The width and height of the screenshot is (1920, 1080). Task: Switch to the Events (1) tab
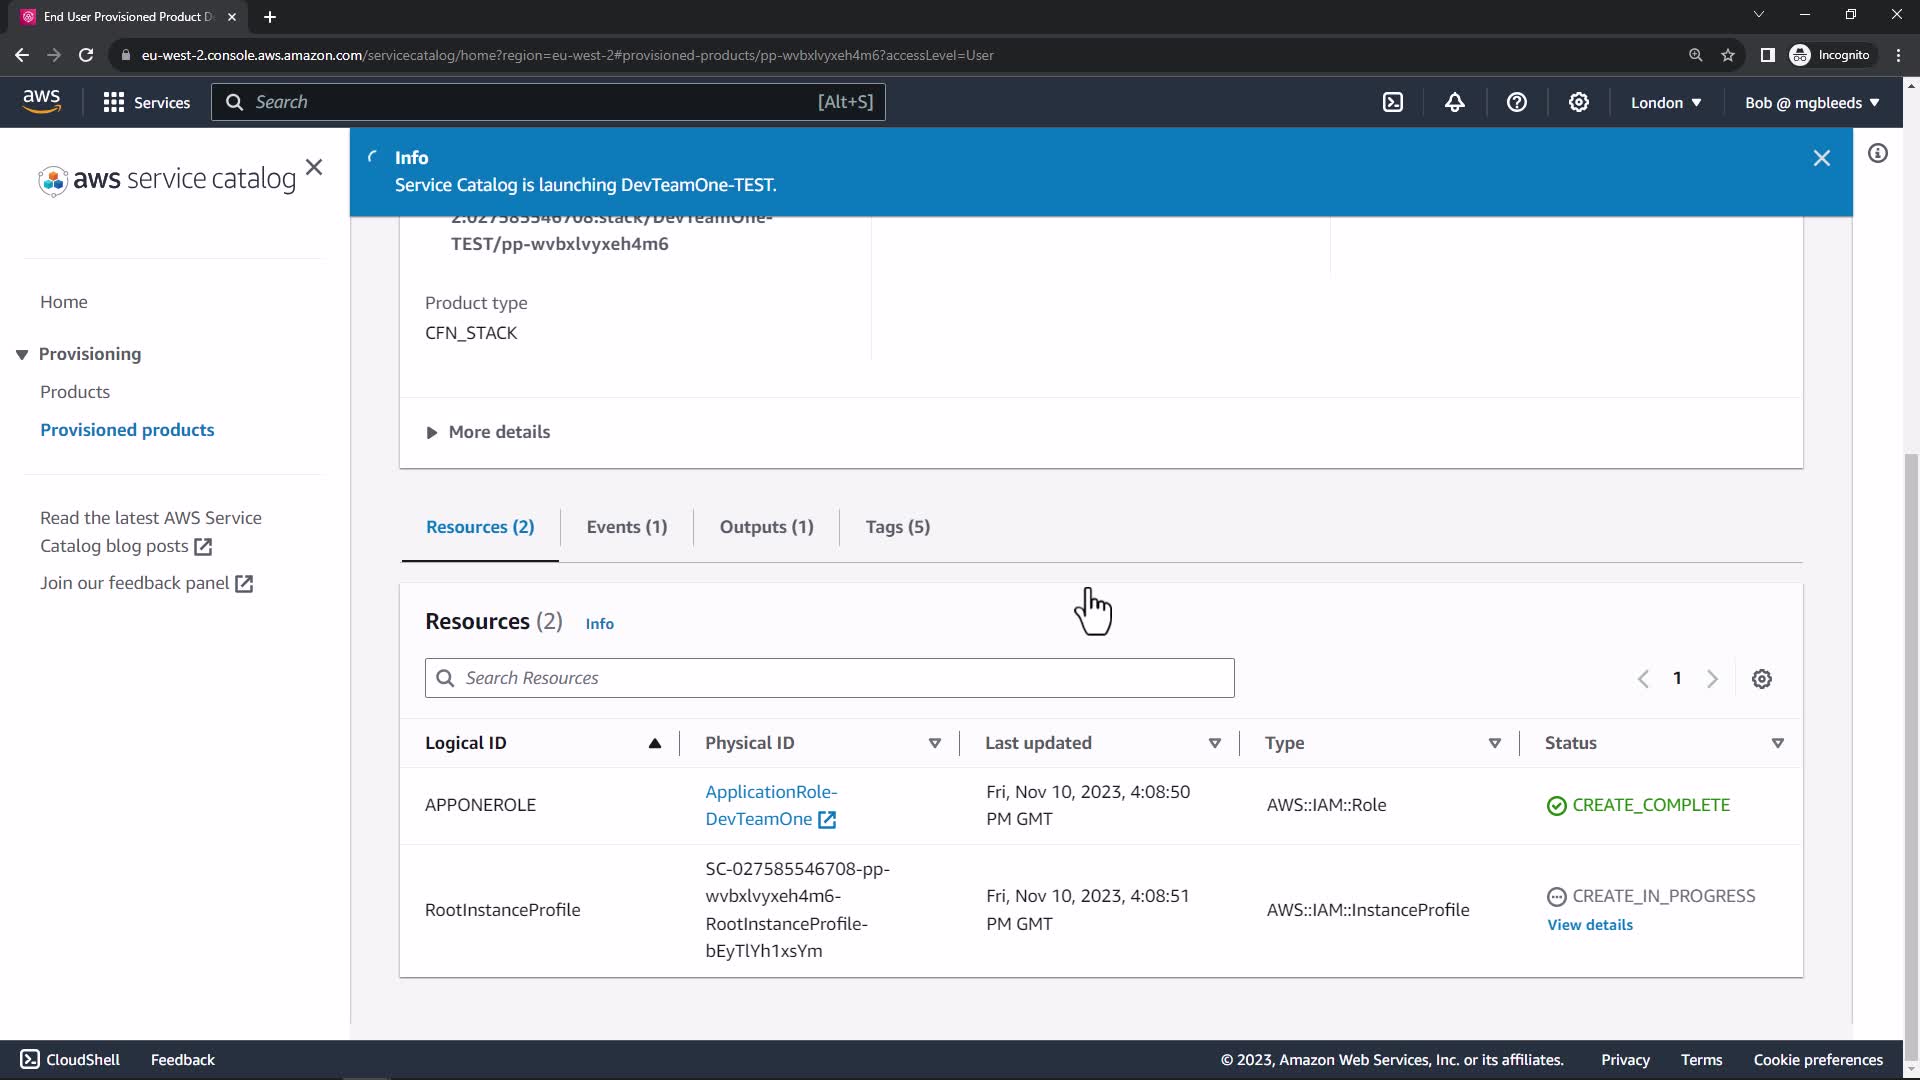626,527
